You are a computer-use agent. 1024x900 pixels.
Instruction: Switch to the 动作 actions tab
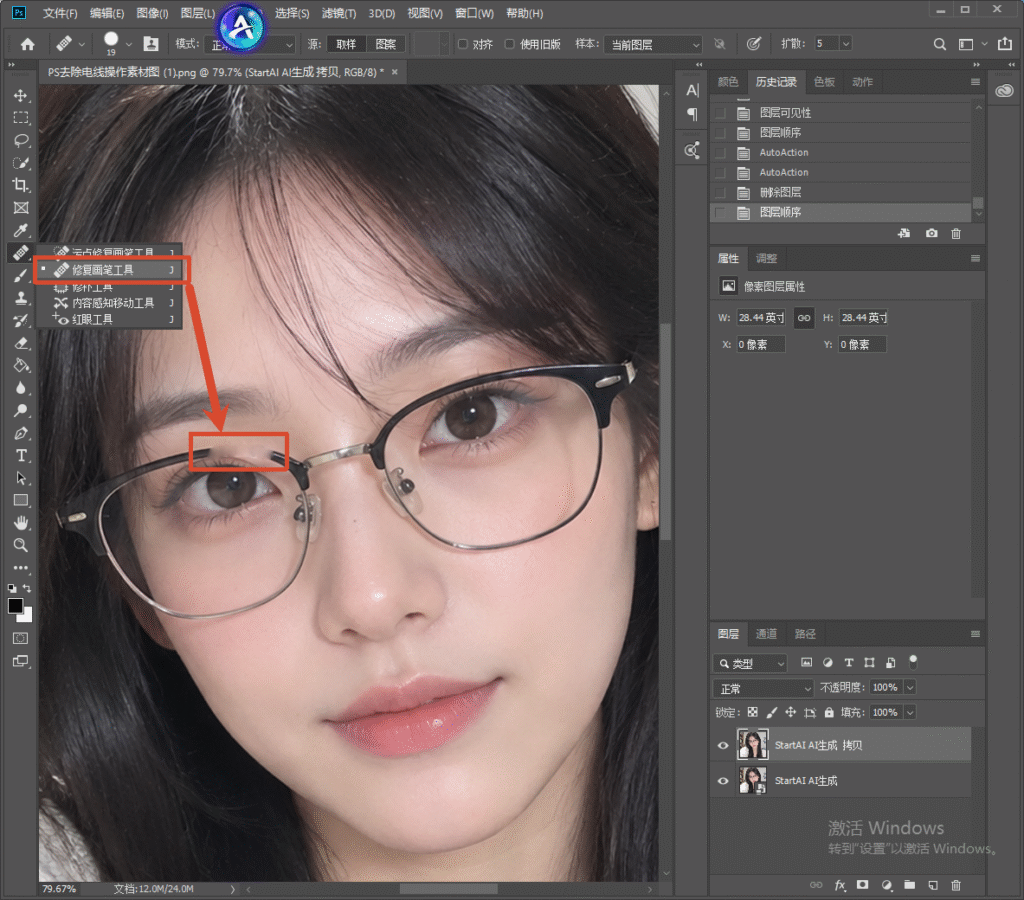(862, 82)
